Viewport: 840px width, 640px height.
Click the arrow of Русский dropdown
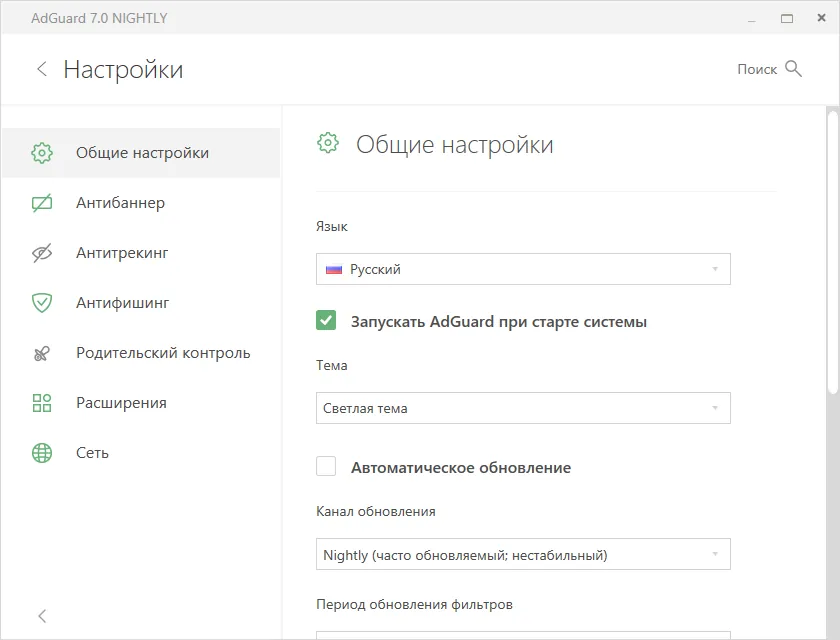715,269
